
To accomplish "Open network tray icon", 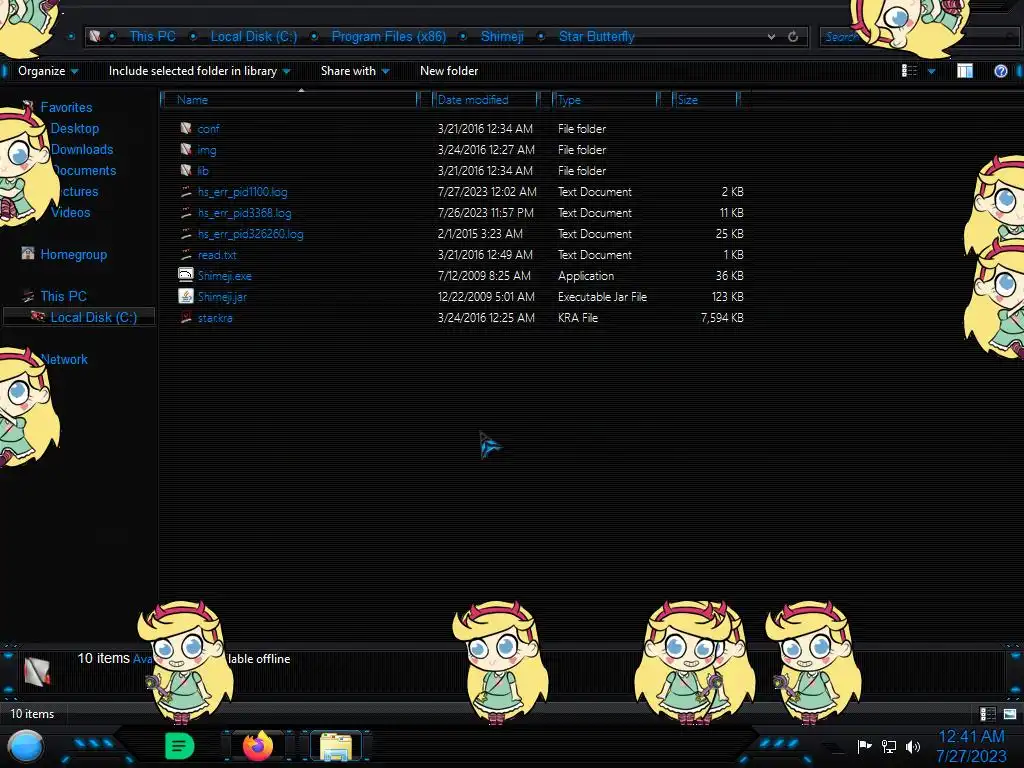I will click(889, 746).
